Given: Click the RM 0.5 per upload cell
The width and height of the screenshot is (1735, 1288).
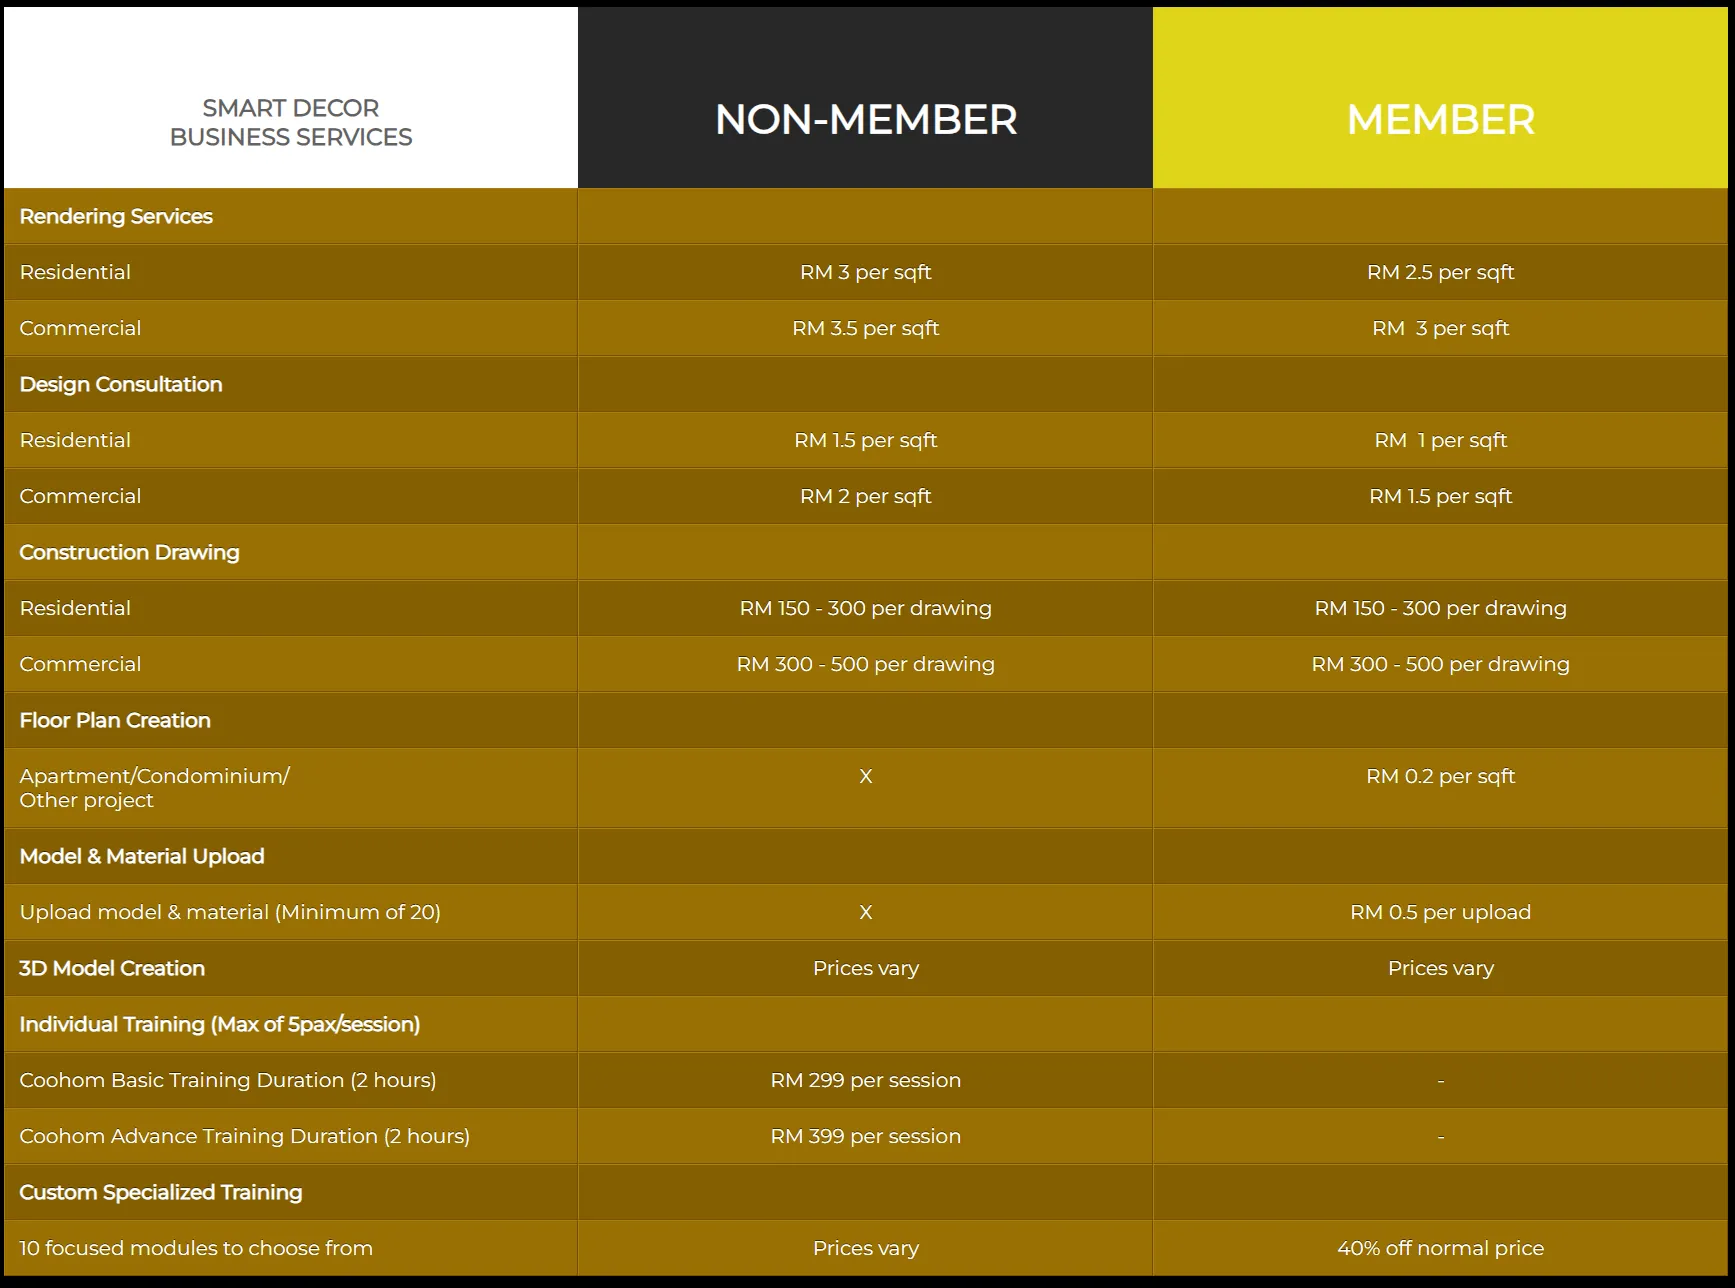Looking at the screenshot, I should [1440, 912].
